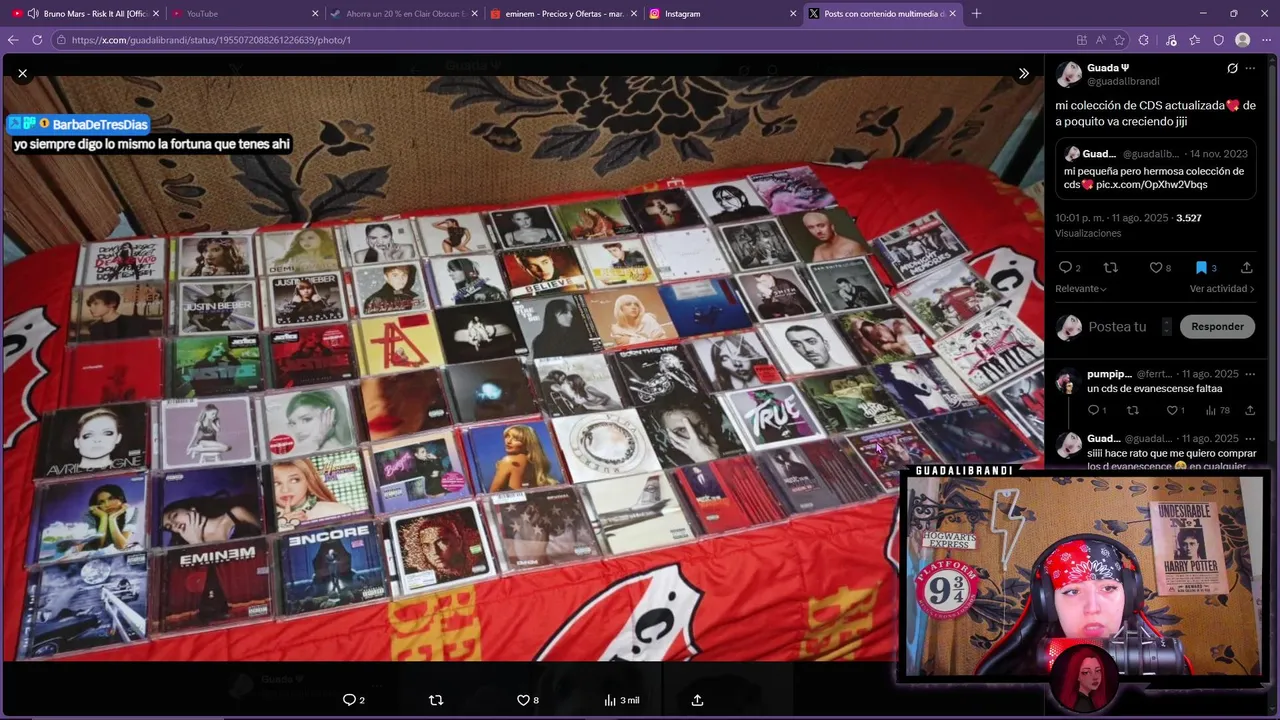1280x720 pixels.
Task: Expand the Relevante sort dropdown
Action: (1081, 289)
